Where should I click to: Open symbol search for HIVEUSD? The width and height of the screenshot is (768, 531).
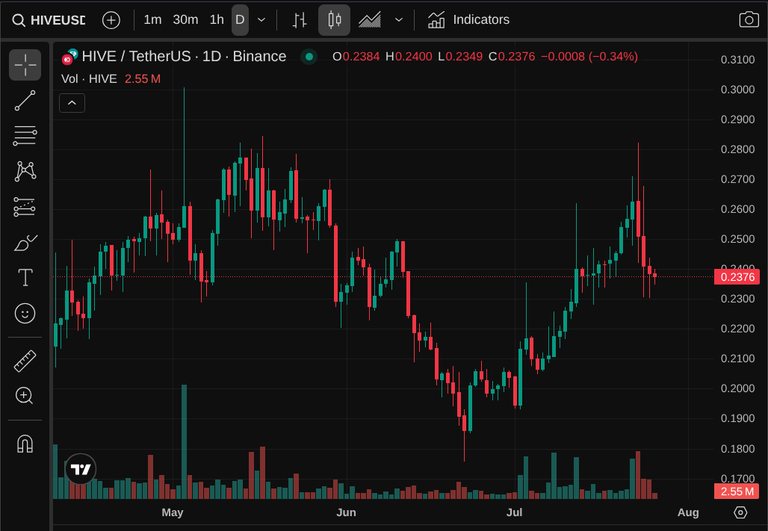[x=49, y=20]
